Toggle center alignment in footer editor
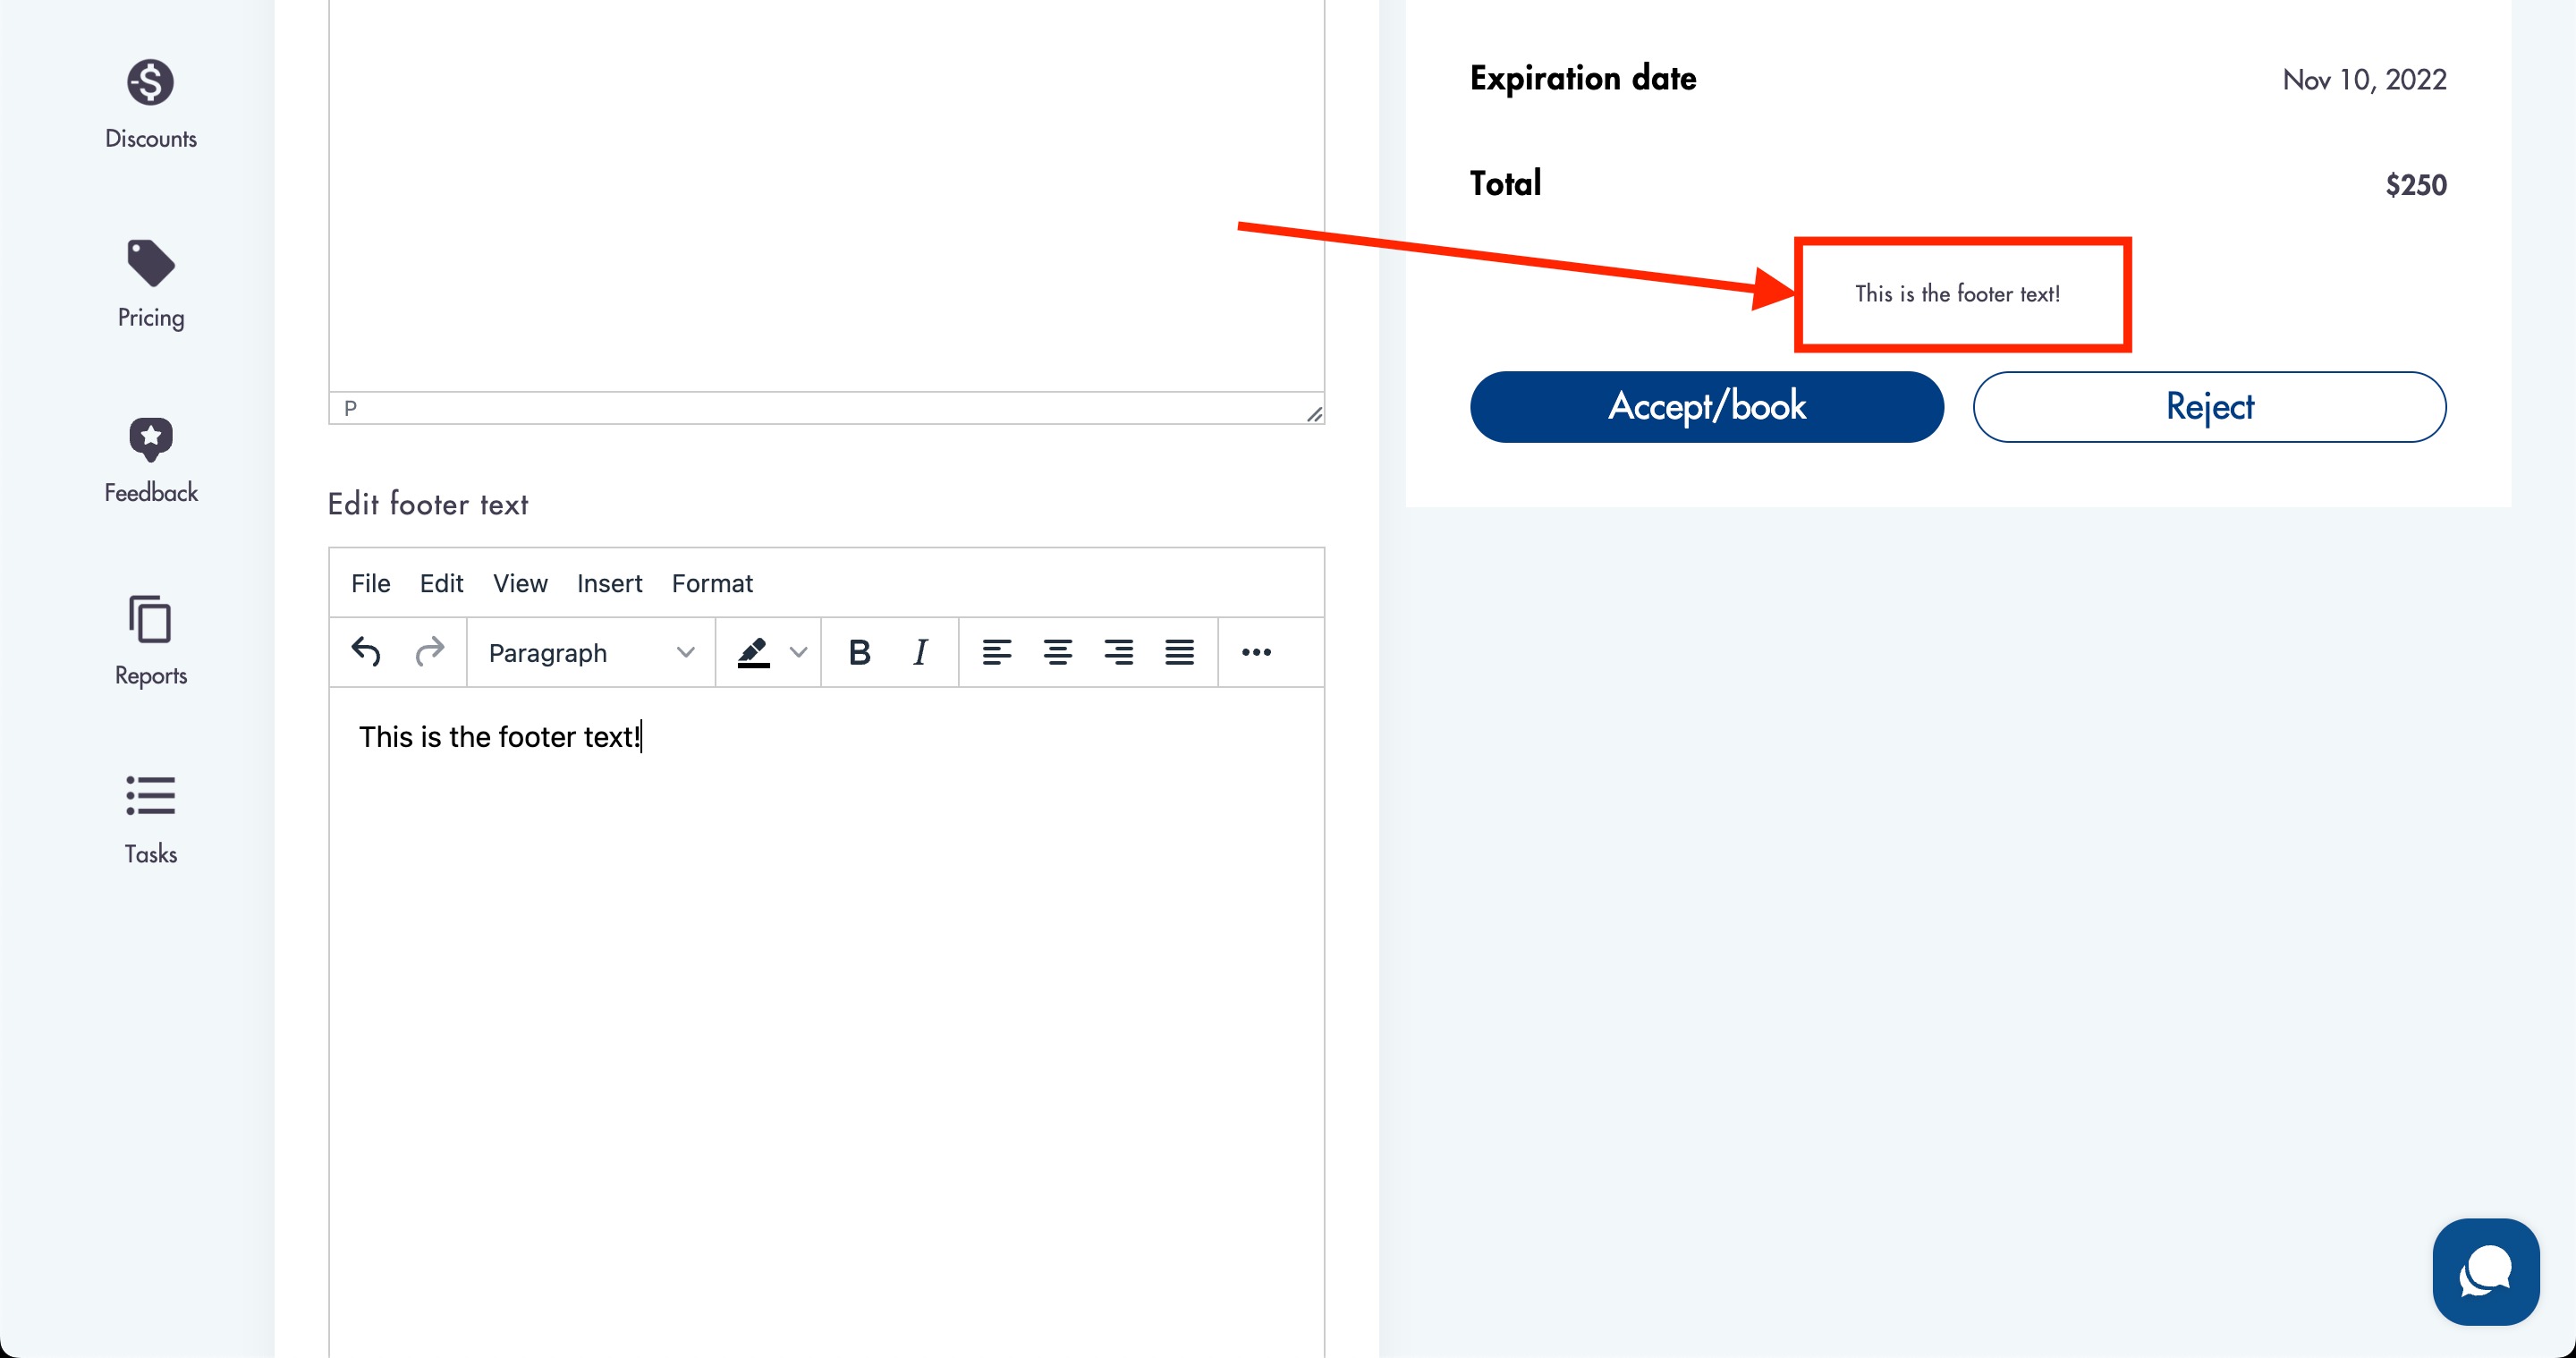 (x=1058, y=652)
